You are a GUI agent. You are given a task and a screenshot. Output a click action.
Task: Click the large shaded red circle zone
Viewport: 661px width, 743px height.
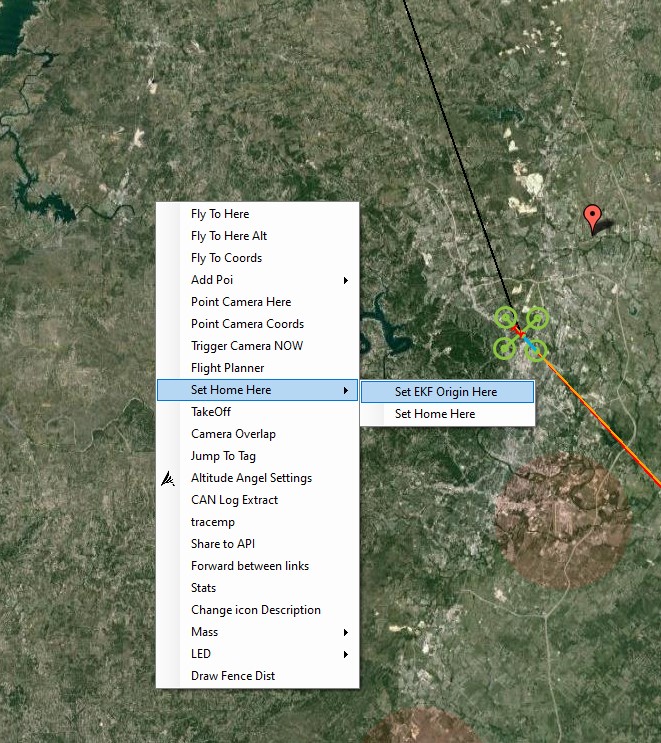tap(565, 520)
